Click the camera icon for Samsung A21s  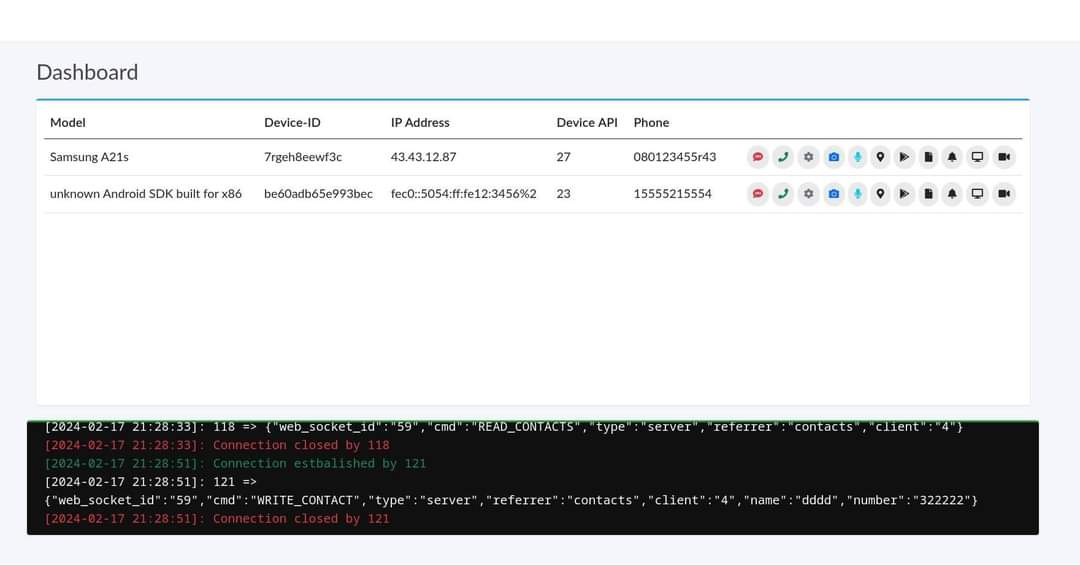pyautogui.click(x=833, y=157)
